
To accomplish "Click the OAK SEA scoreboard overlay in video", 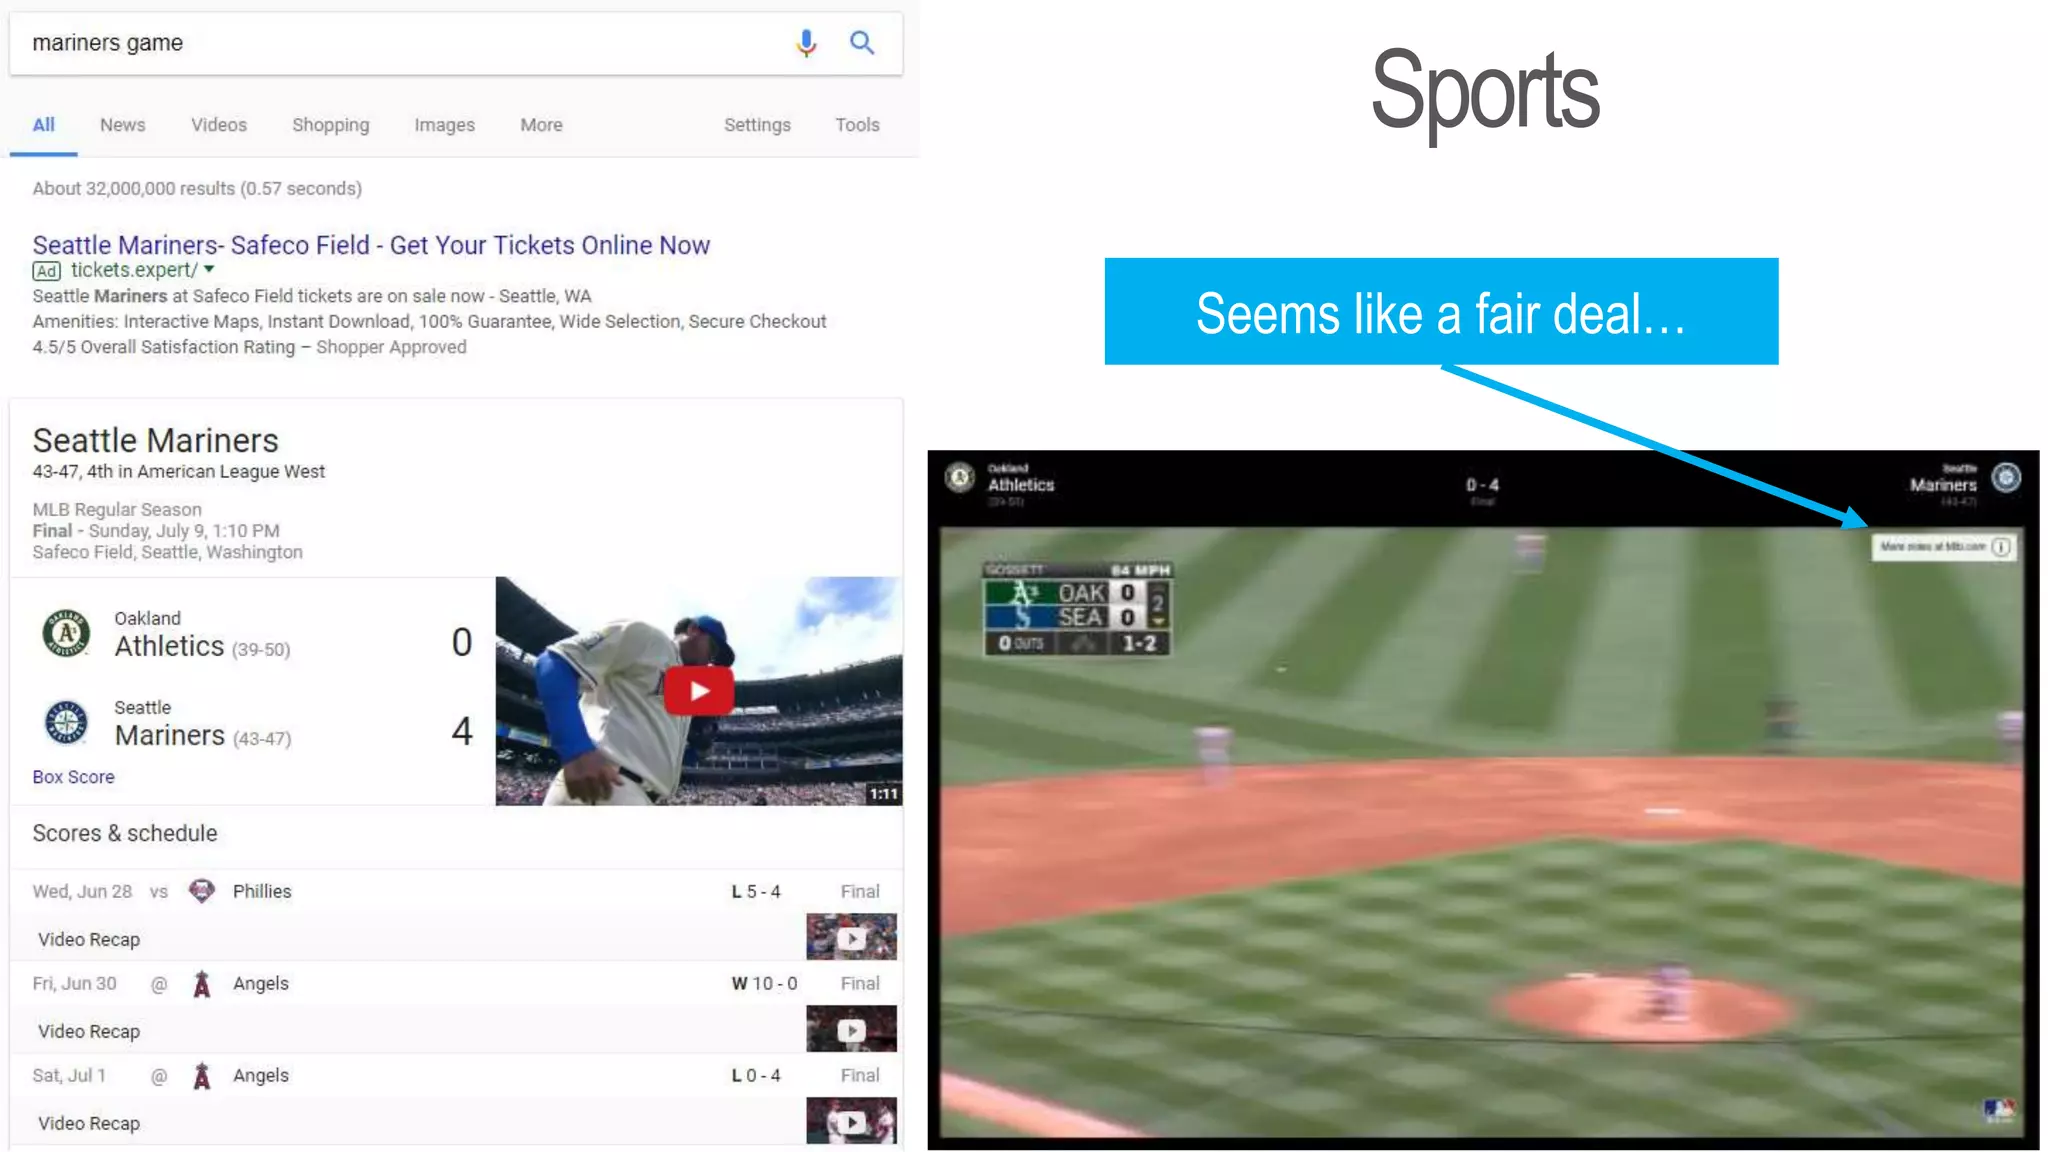I will 1077,609.
